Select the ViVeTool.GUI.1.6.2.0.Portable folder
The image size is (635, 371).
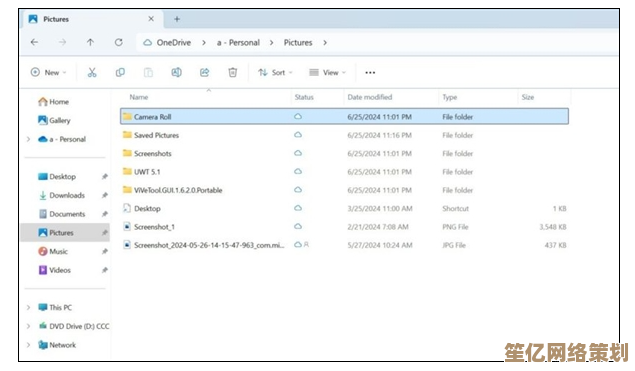(178, 190)
